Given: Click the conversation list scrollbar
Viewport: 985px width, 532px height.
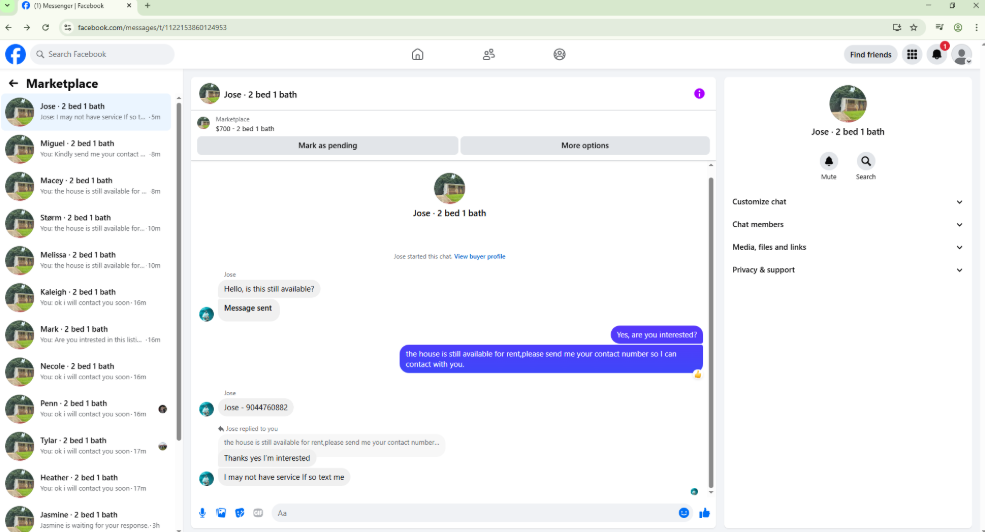Looking at the screenshot, I should [178, 270].
